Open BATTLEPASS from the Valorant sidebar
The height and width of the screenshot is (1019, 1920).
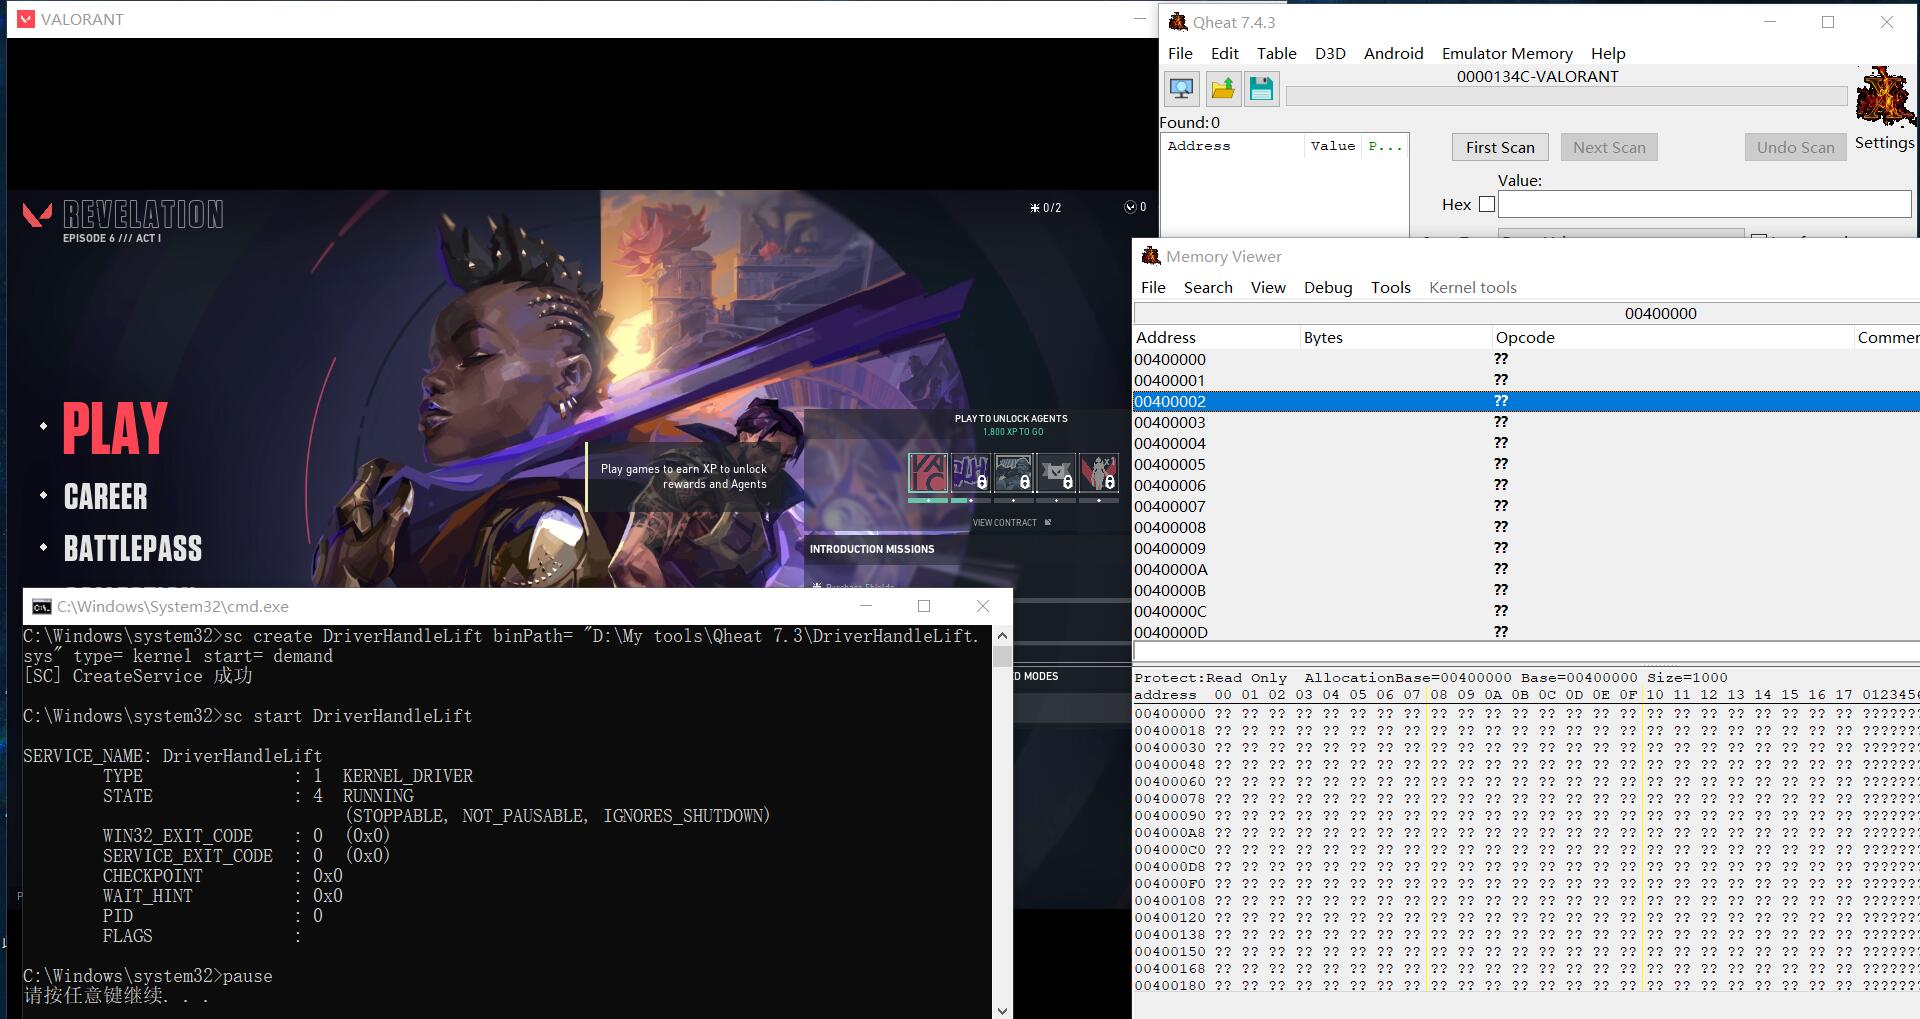133,547
